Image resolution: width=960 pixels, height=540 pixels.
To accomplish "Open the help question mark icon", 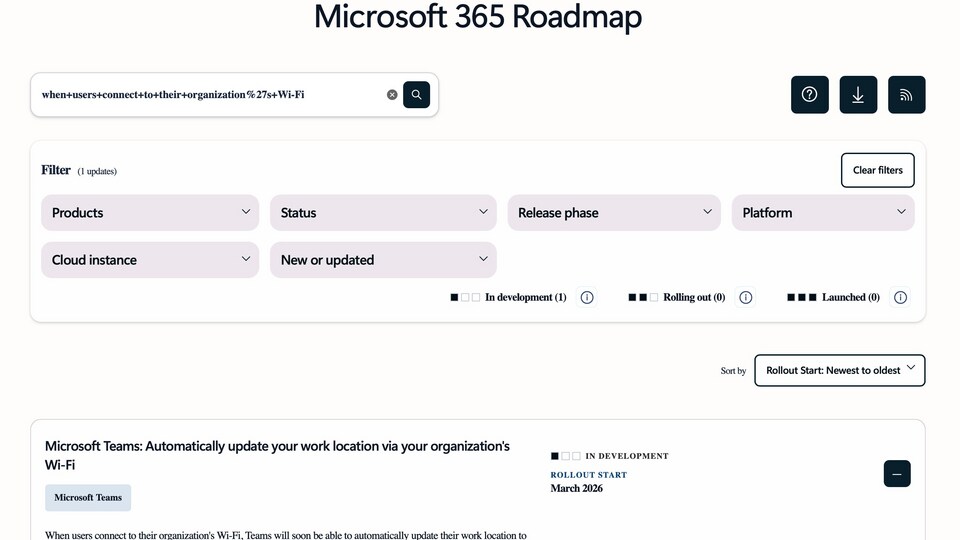I will [x=809, y=94].
